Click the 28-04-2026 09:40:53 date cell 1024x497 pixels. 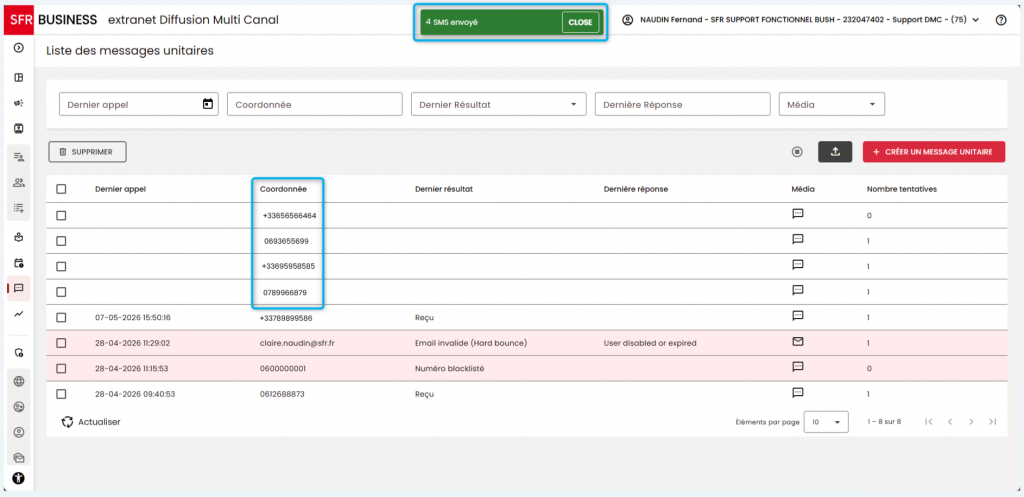coord(133,394)
